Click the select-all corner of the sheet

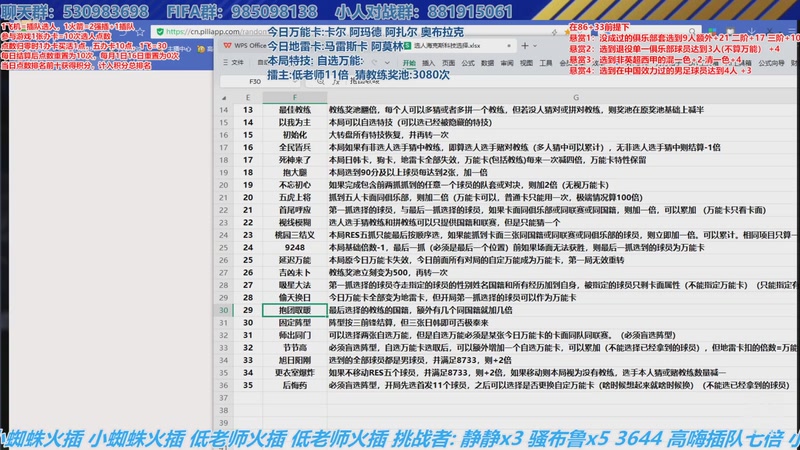(x=223, y=97)
